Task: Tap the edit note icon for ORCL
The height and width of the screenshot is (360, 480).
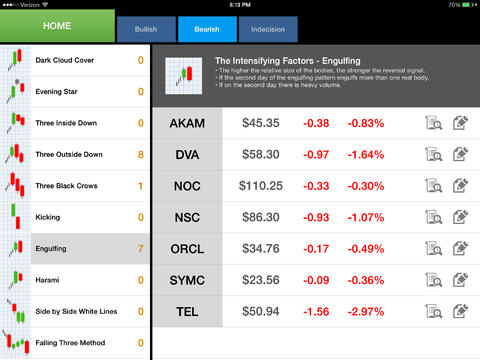Action: [460, 248]
